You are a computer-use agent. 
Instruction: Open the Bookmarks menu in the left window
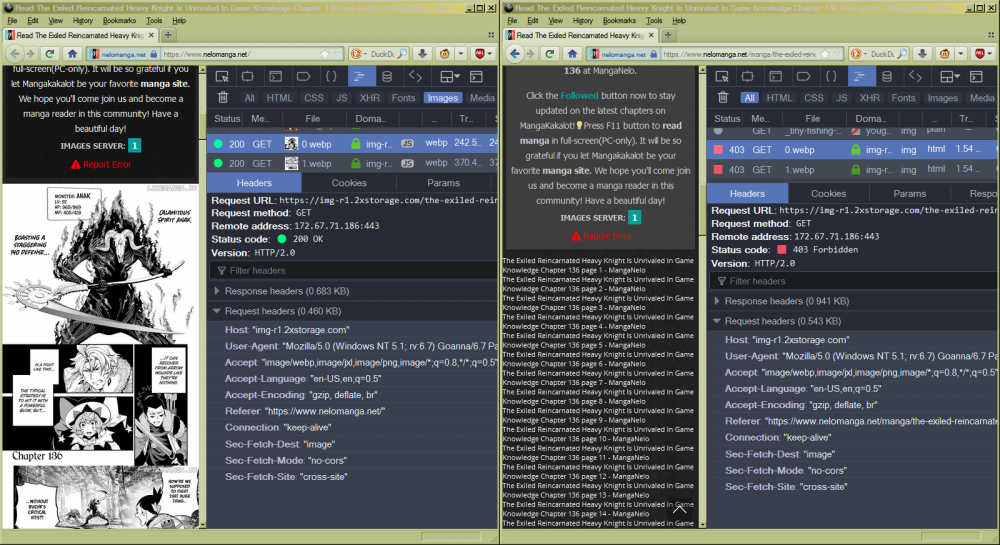tap(119, 20)
